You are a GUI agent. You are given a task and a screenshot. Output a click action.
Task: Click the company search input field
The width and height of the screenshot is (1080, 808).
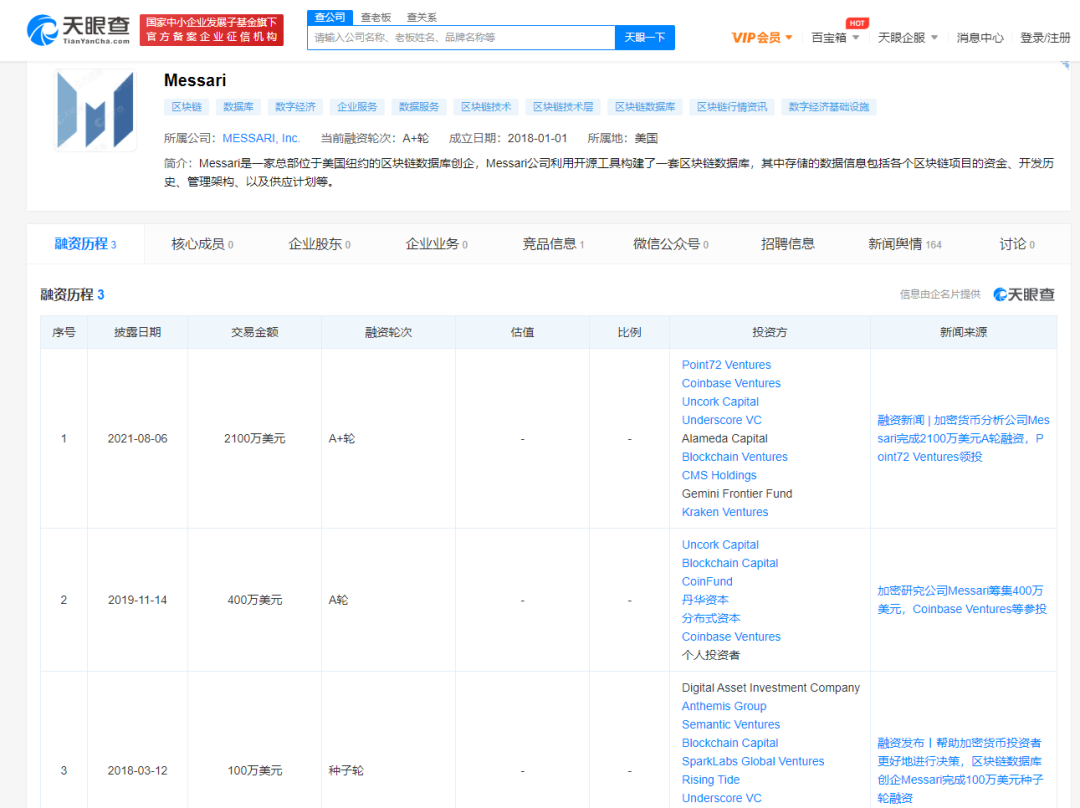(x=461, y=37)
